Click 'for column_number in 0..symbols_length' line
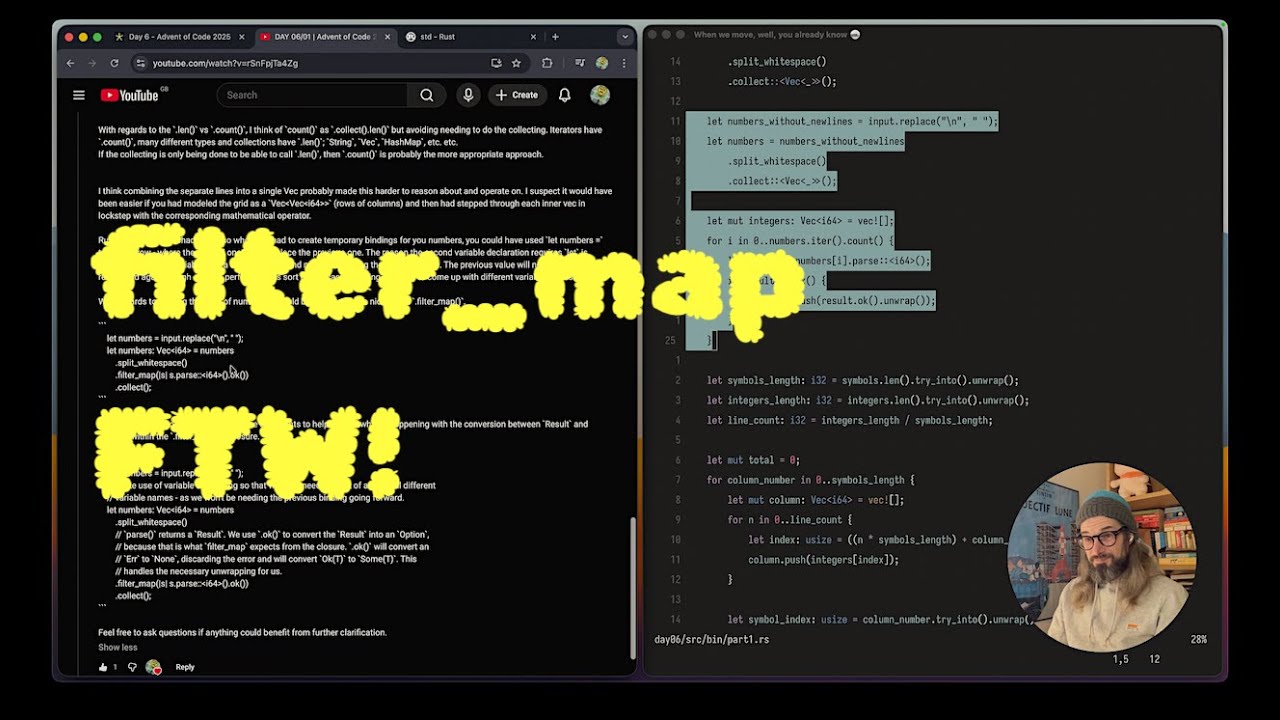 810,480
